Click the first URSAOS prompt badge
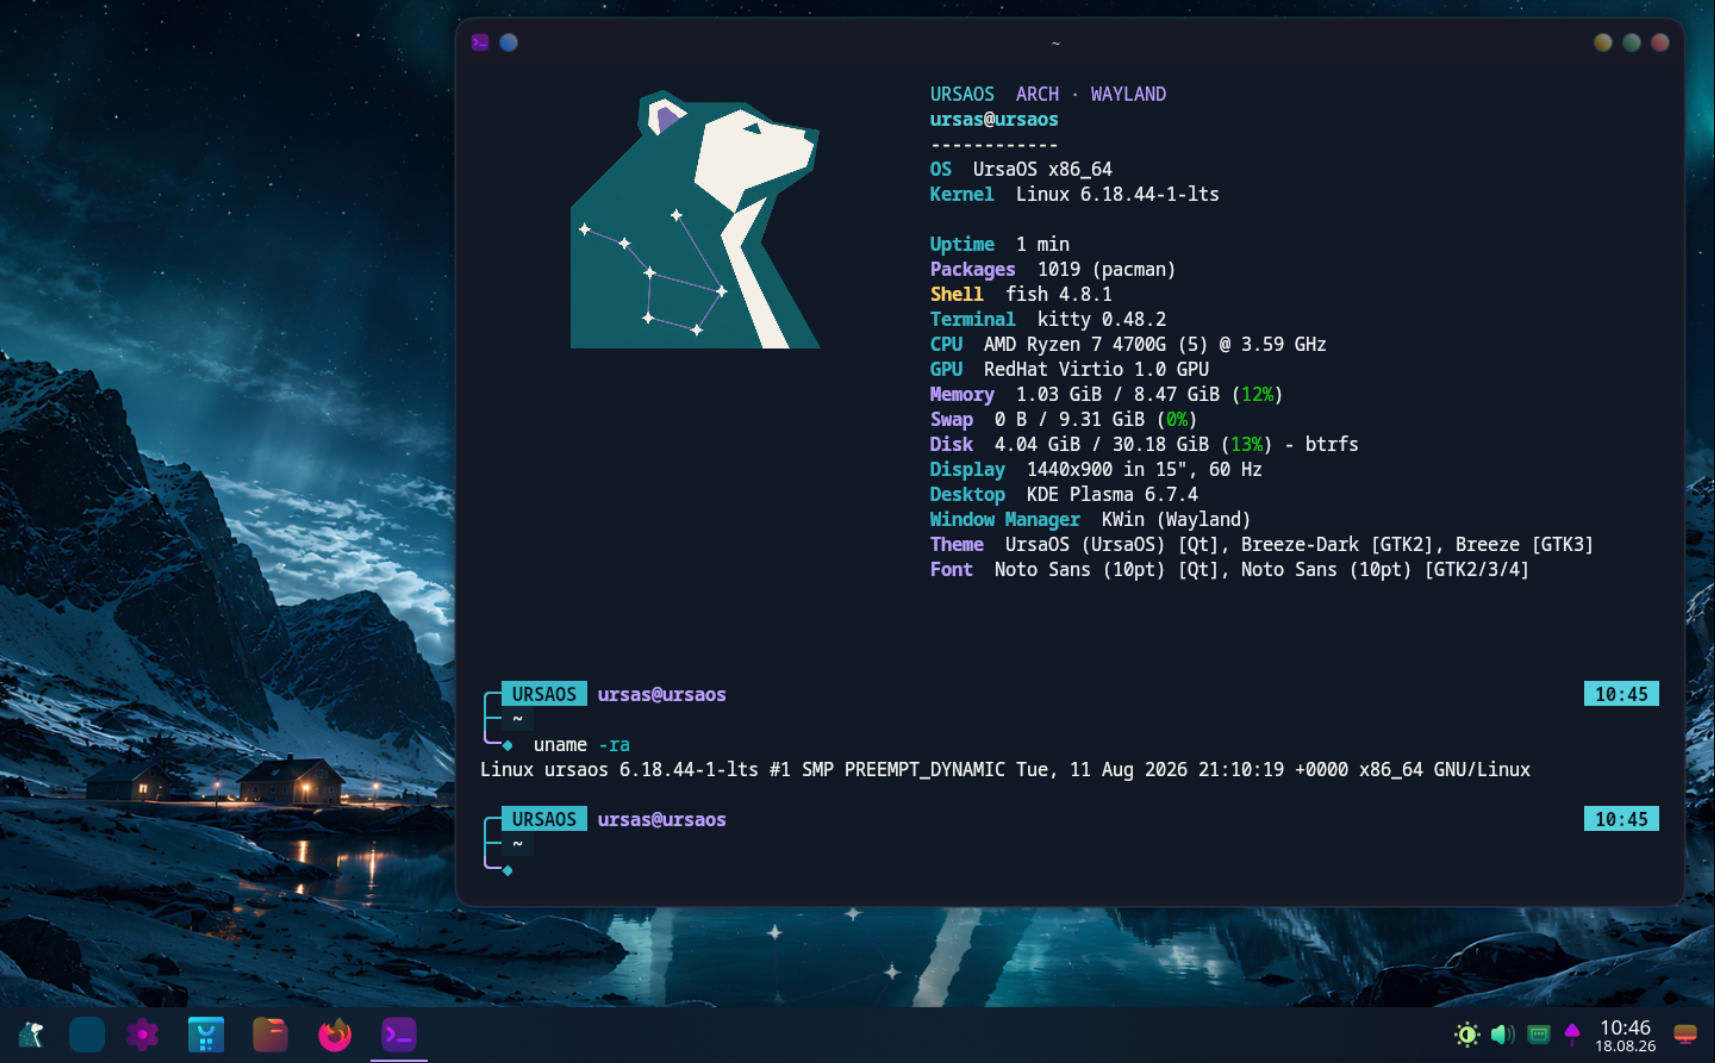This screenshot has width=1715, height=1063. click(x=544, y=694)
